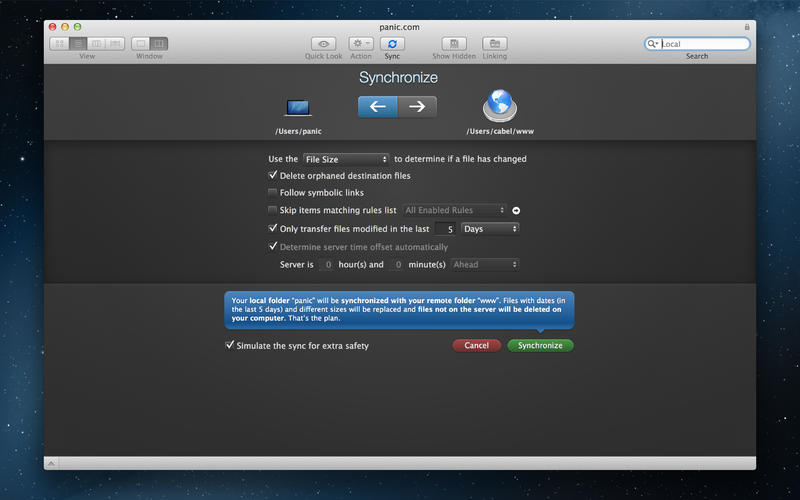Viewport: 800px width, 500px height.
Task: Toggle Determine server time offset automatically
Action: (x=273, y=246)
